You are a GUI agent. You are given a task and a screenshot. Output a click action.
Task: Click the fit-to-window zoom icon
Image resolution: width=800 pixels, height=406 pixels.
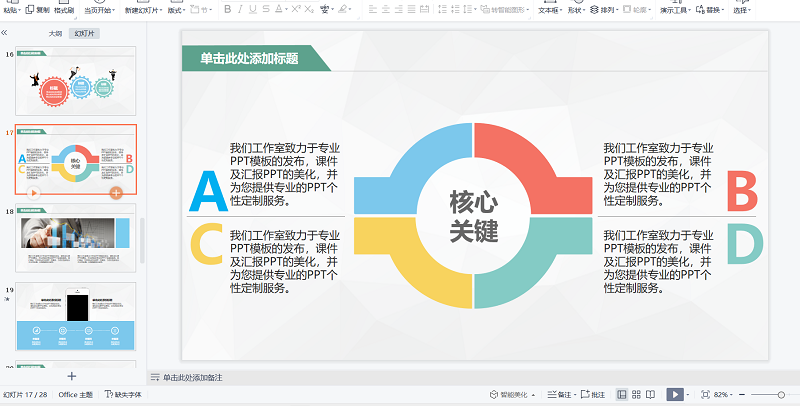[x=705, y=395]
